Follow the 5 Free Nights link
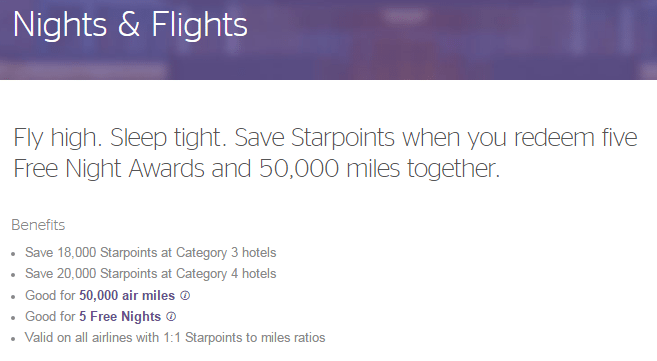This screenshot has width=657, height=361. point(120,317)
